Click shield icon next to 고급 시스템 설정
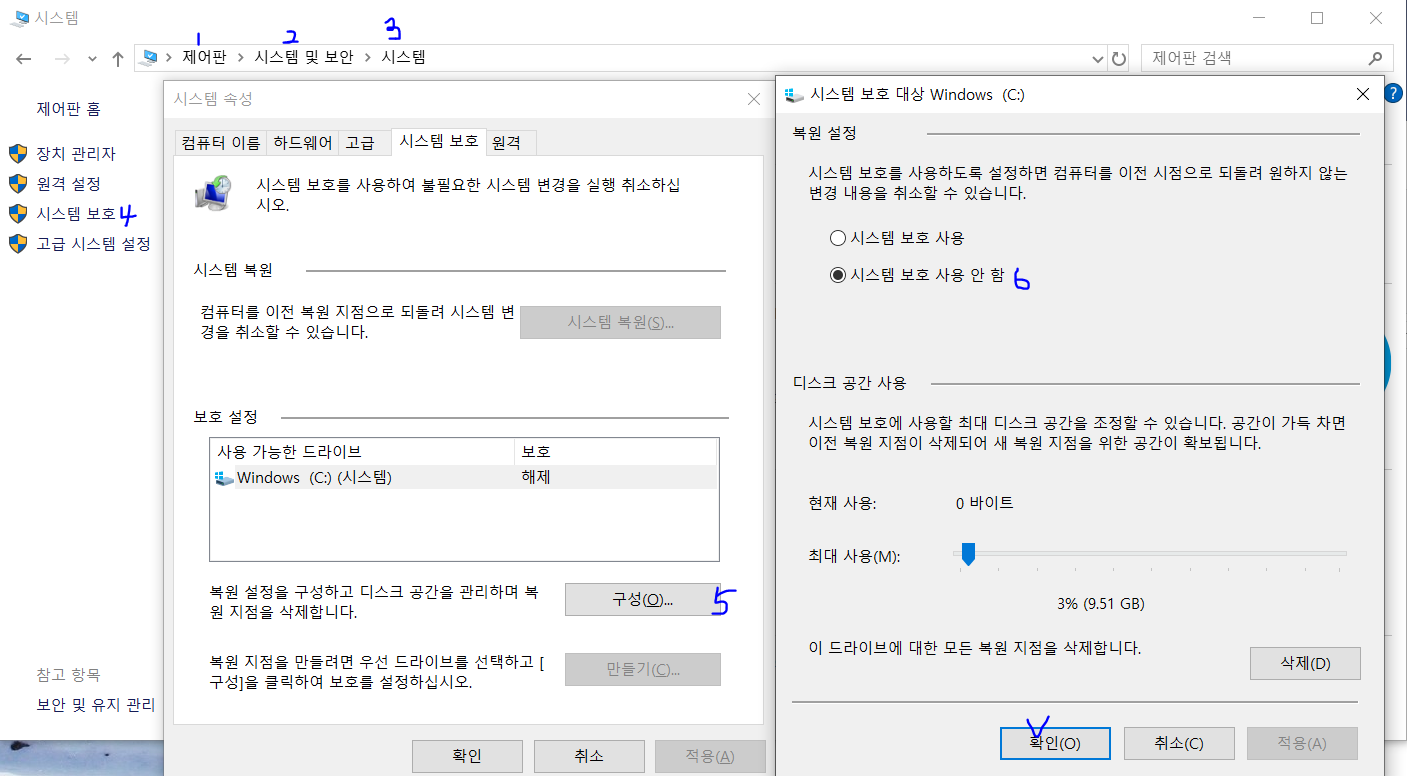 coord(18,243)
